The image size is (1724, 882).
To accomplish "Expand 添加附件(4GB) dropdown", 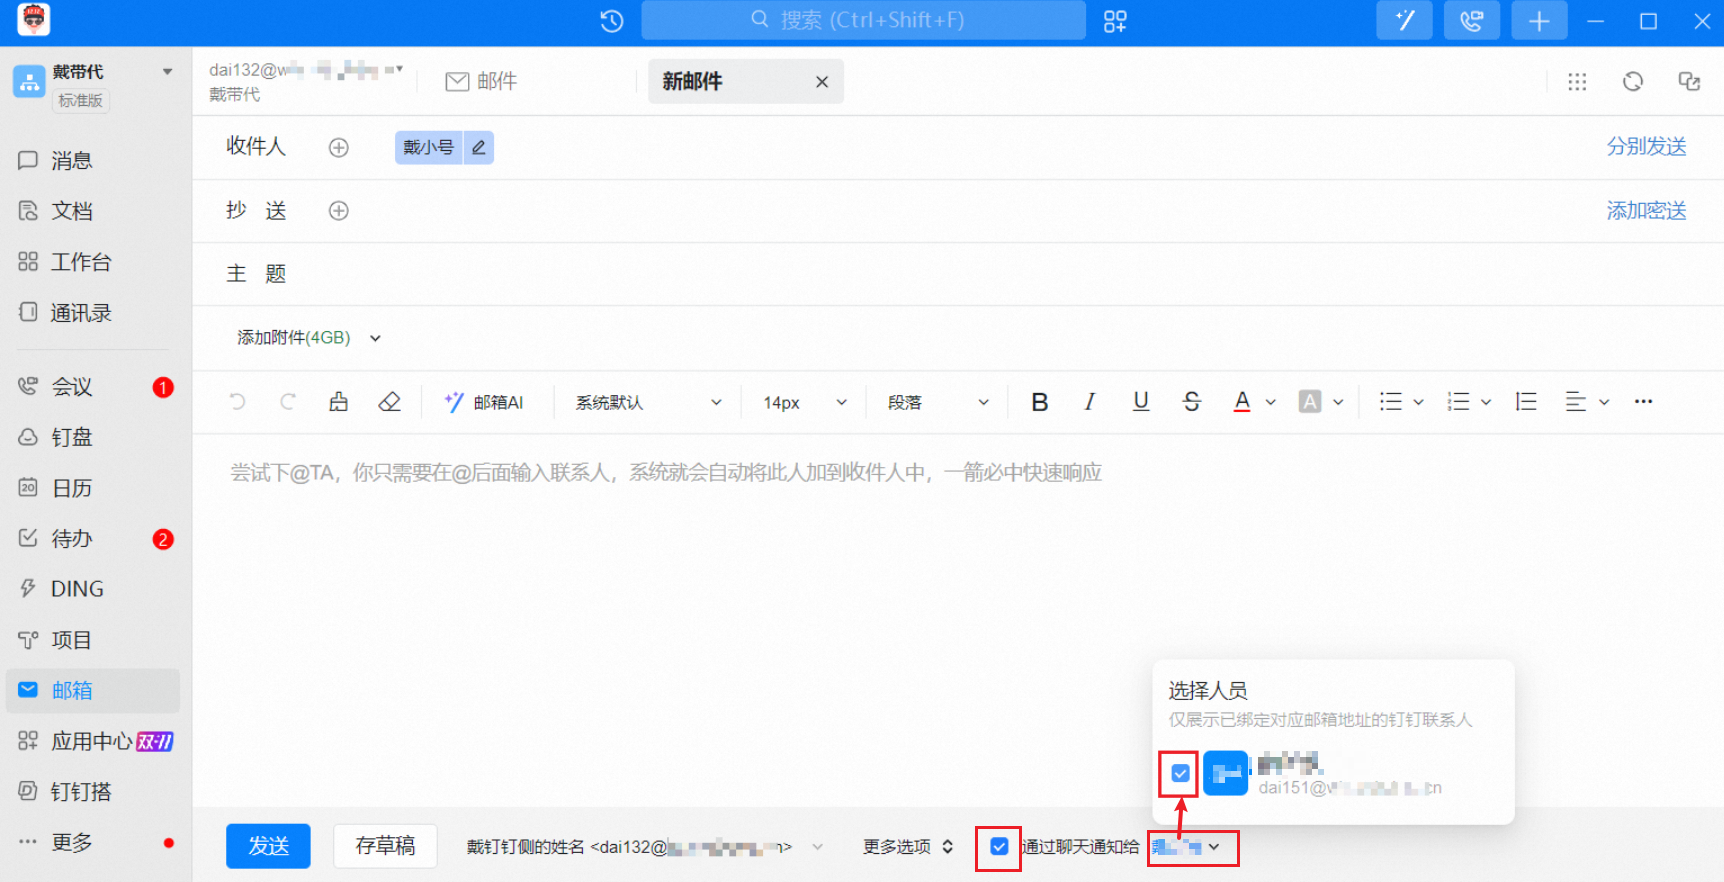I will pos(375,338).
